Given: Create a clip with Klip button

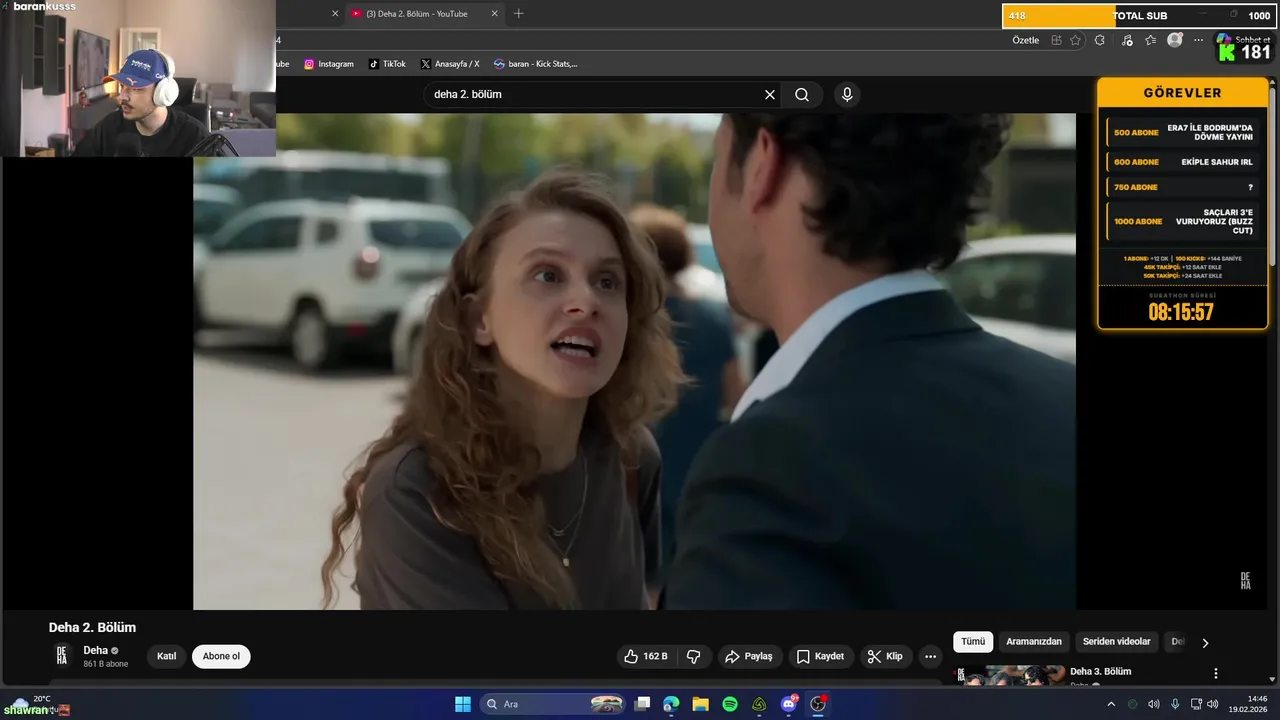Looking at the screenshot, I should coord(885,656).
